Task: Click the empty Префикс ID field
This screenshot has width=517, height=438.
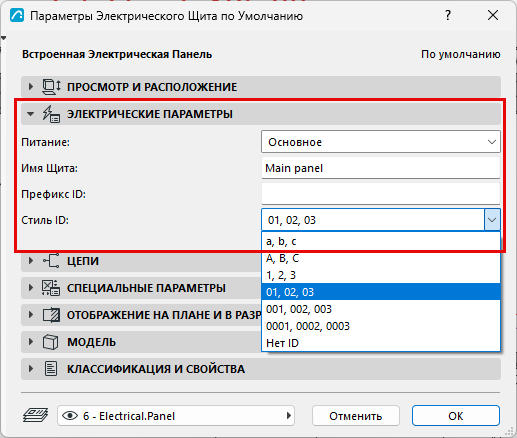Action: click(x=381, y=194)
